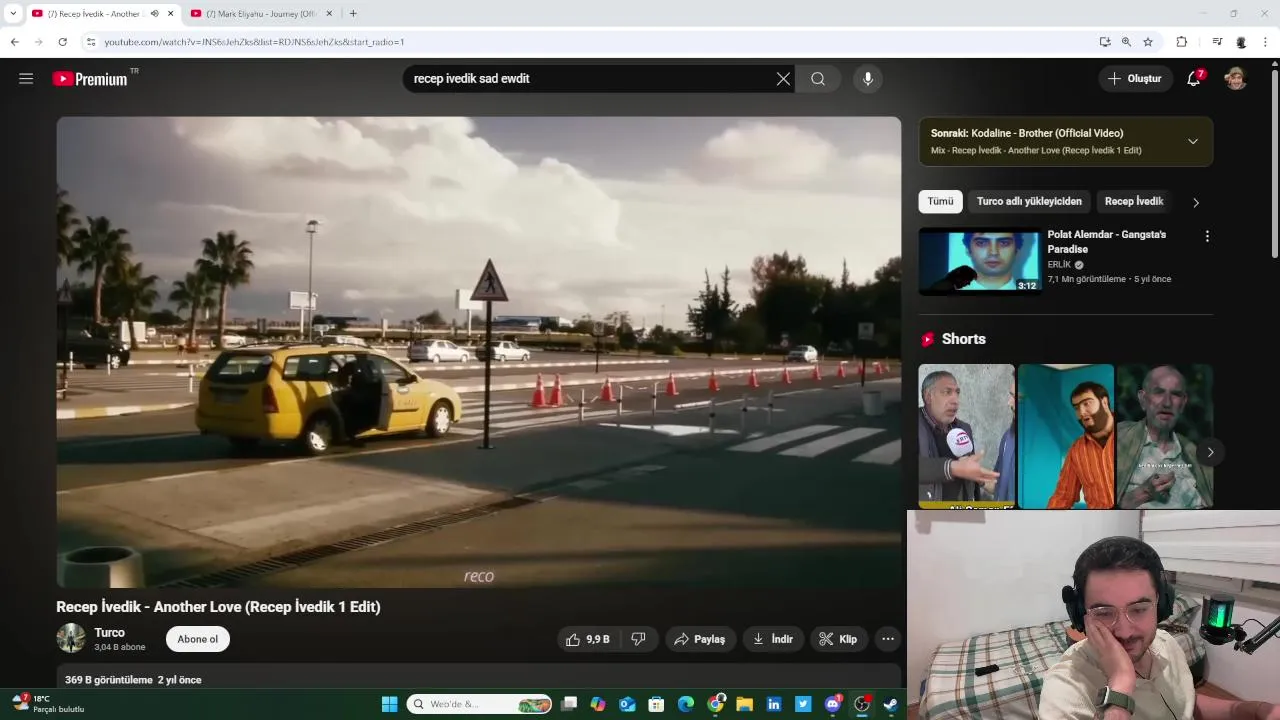The width and height of the screenshot is (1280, 720).
Task: Open Turco channel name link
Action: [x=109, y=632]
